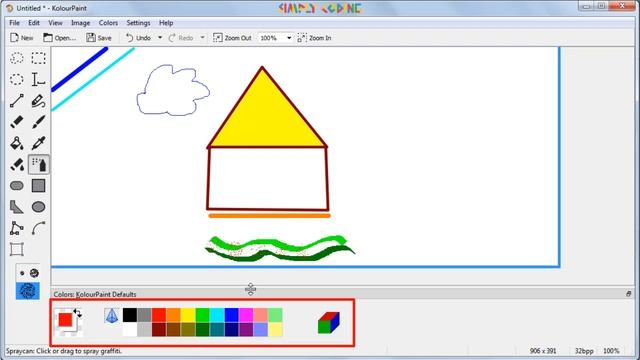Choose the smallest spray size option

[22, 273]
